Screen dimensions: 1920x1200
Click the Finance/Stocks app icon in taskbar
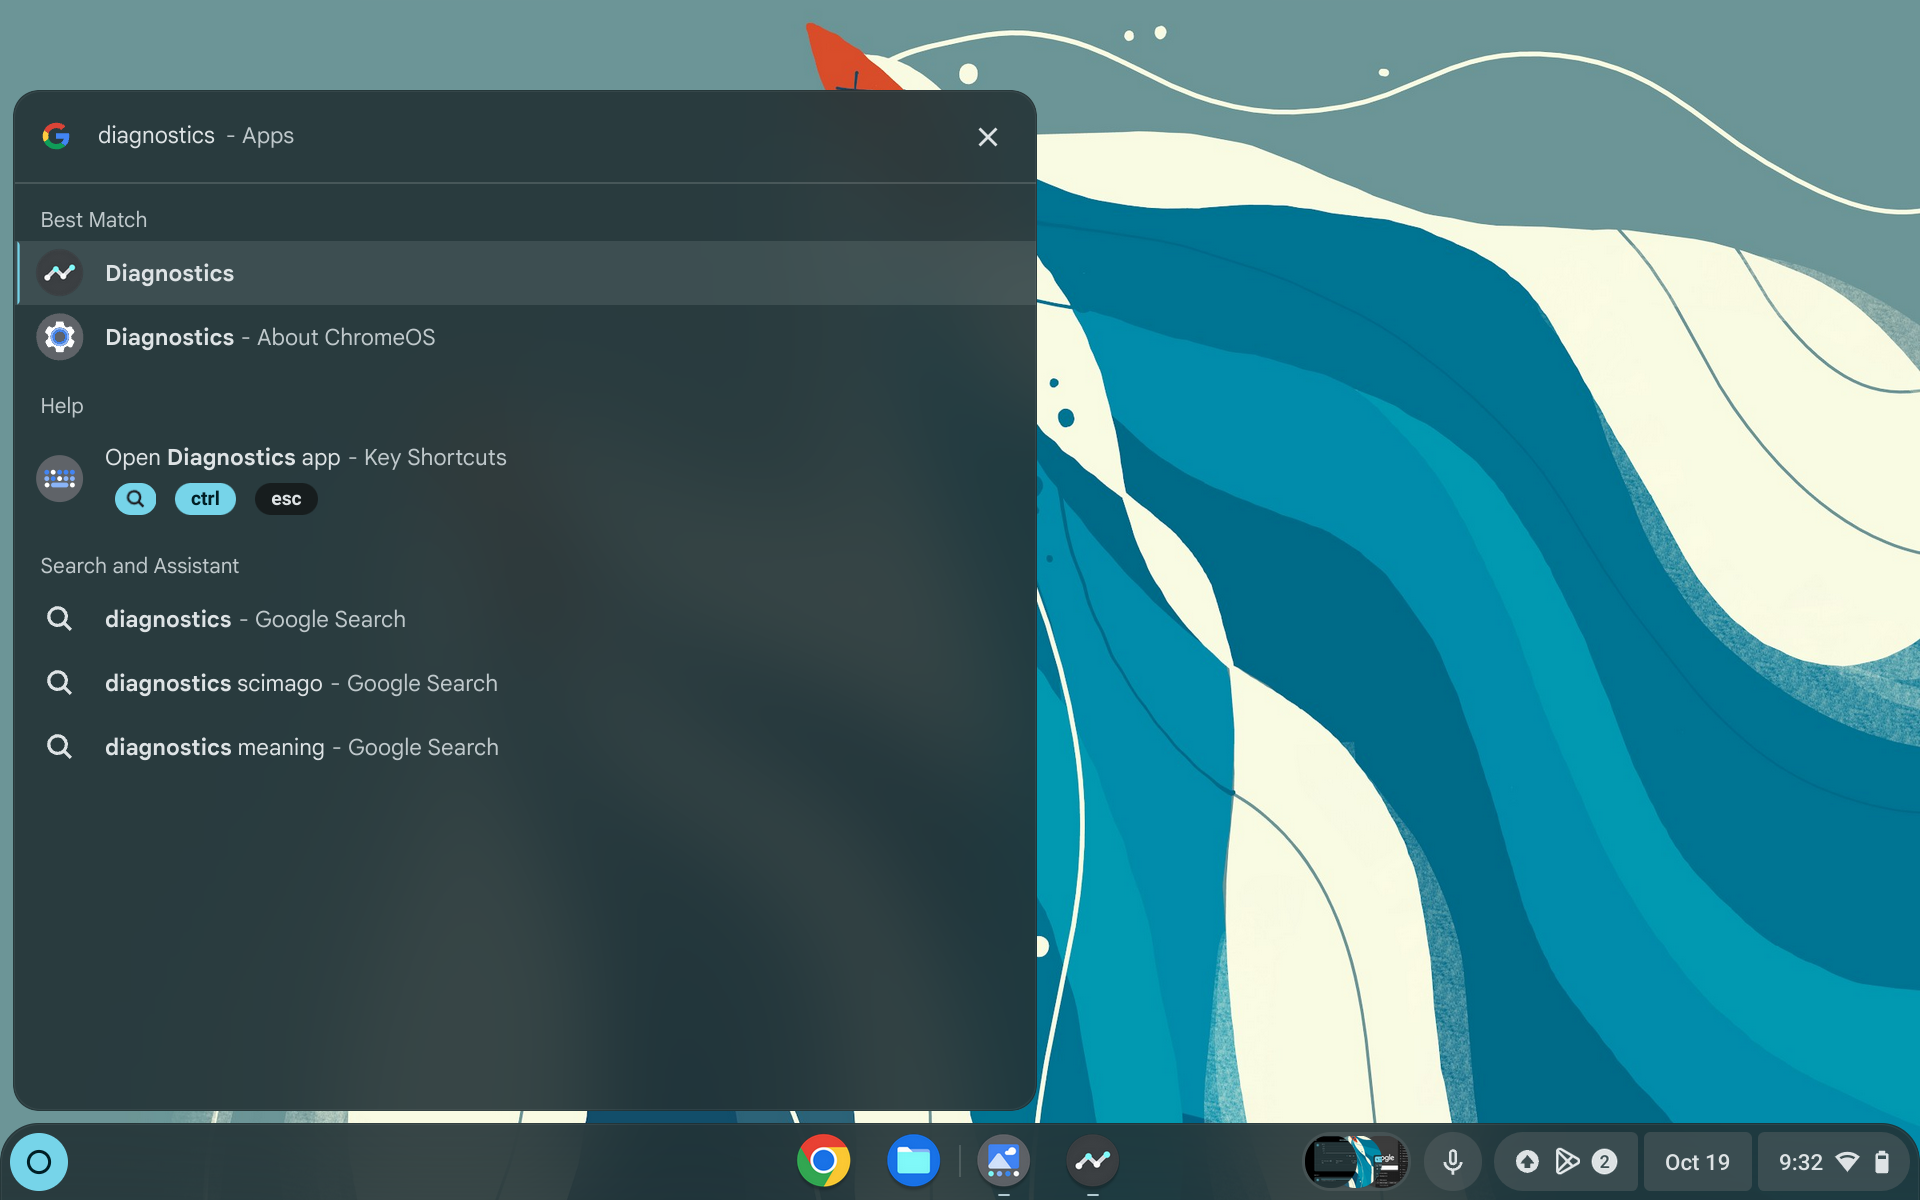click(x=1093, y=1160)
